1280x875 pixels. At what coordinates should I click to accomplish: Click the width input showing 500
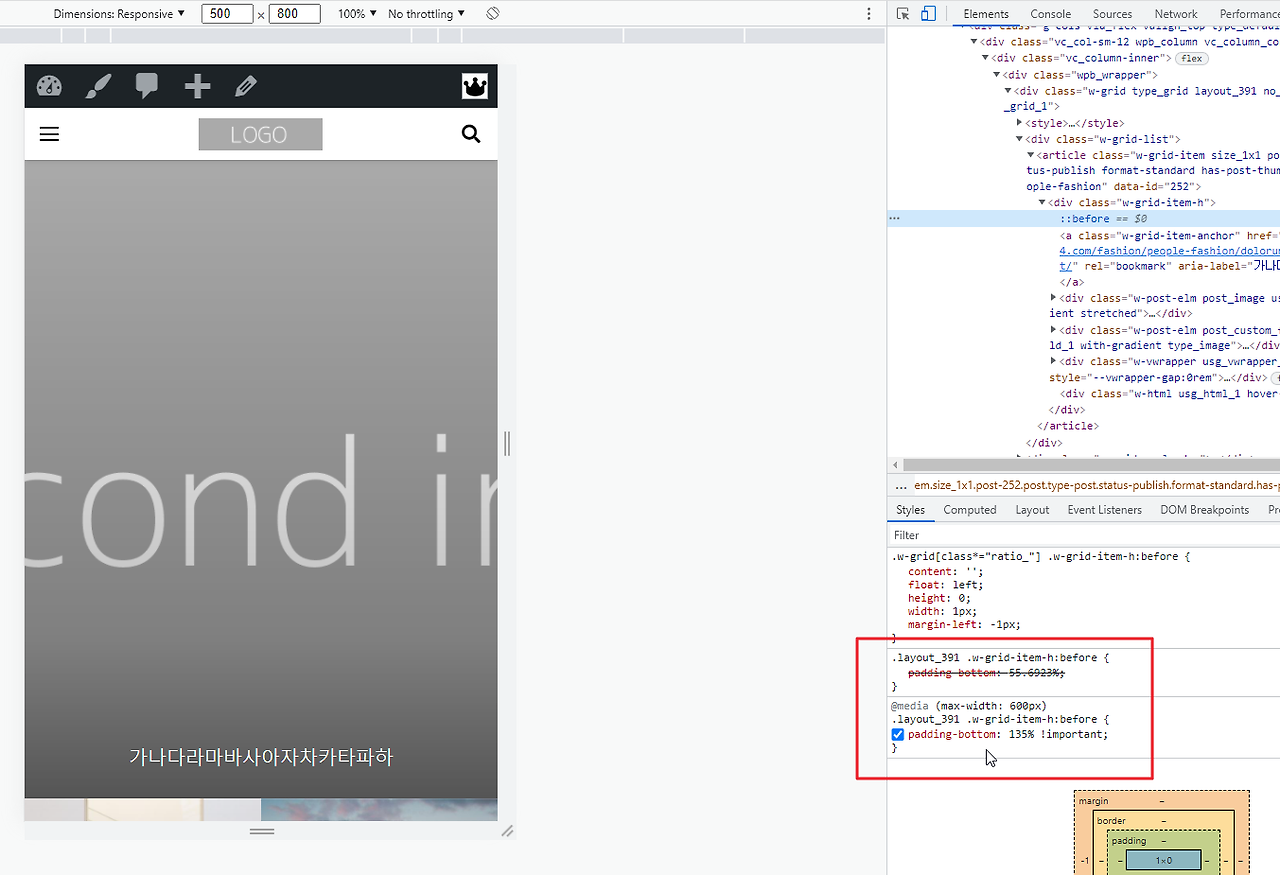[226, 14]
